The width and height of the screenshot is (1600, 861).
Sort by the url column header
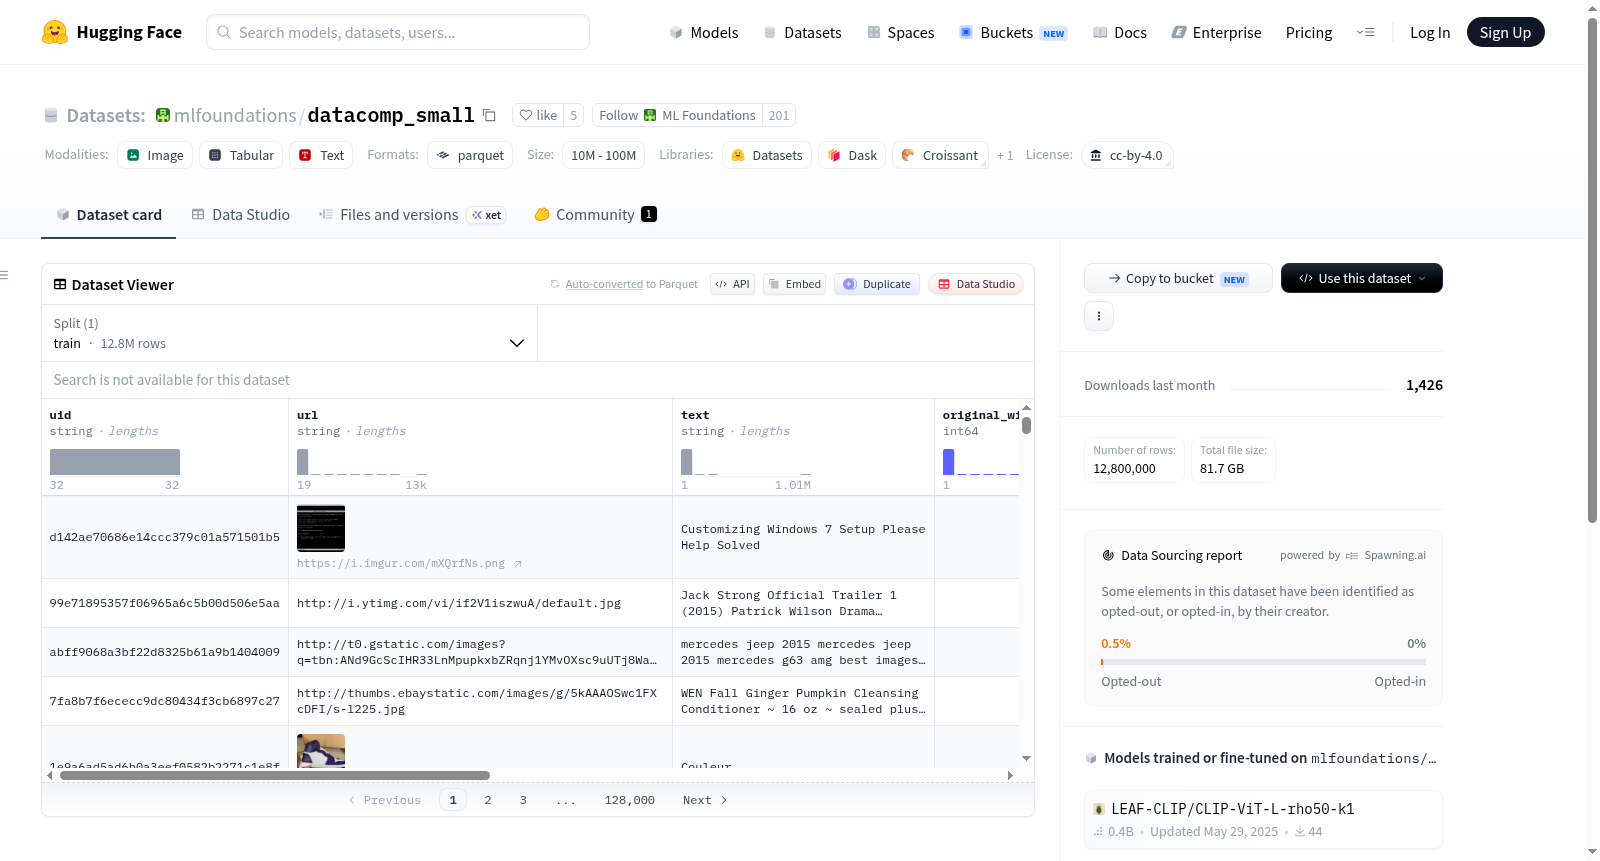(x=307, y=415)
